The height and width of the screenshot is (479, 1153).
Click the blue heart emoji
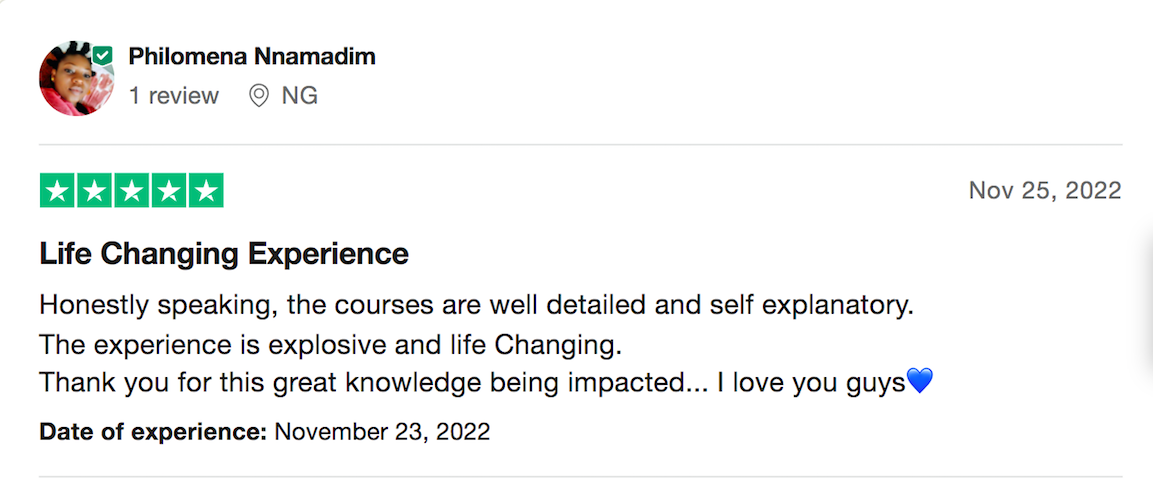(920, 381)
